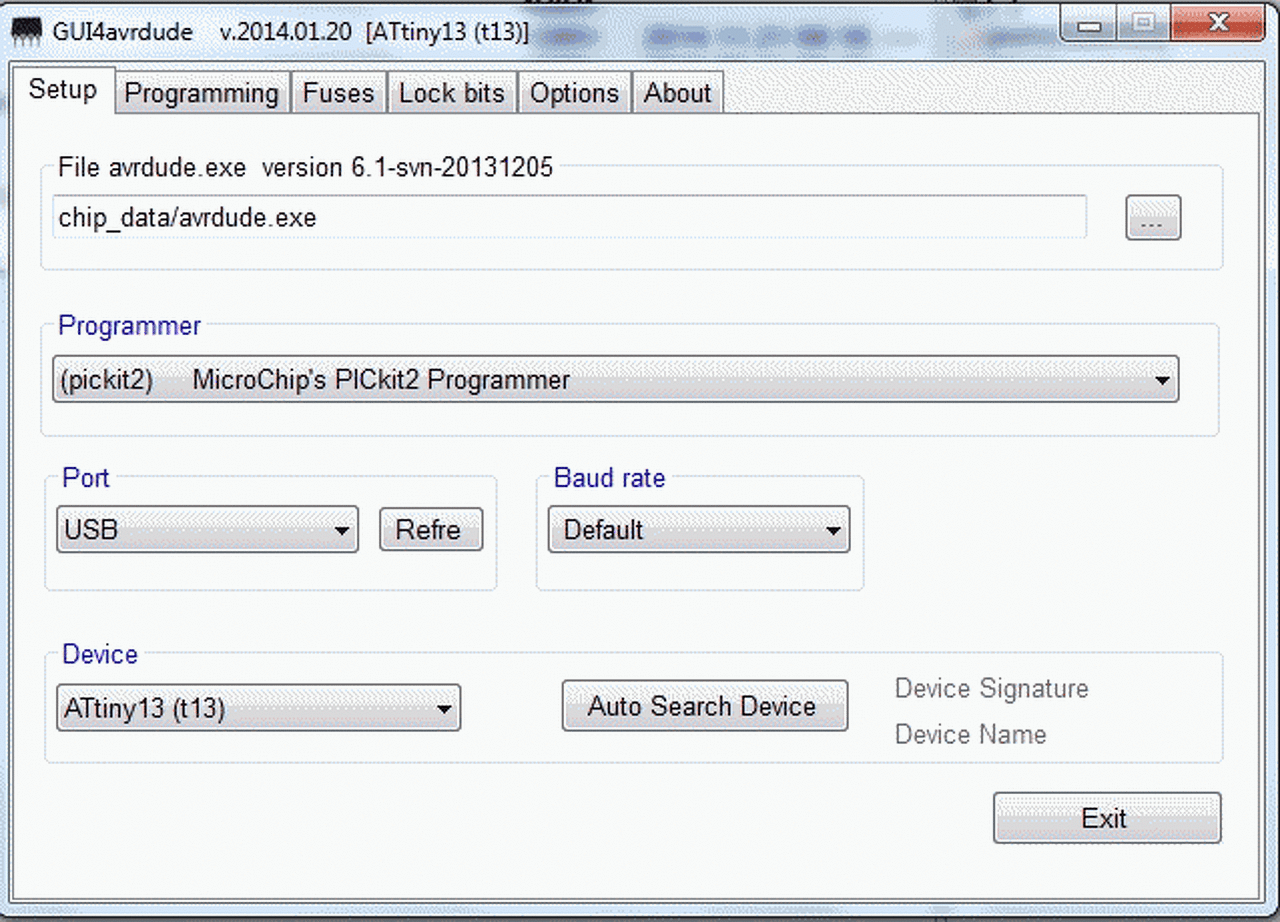Click the Auto Search Device button

click(x=704, y=707)
